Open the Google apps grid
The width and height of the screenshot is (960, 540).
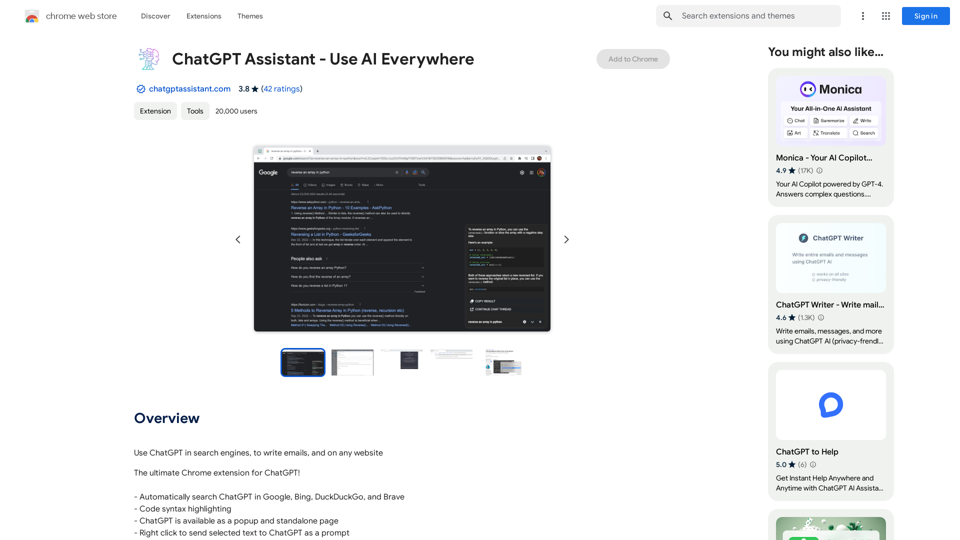tap(886, 16)
